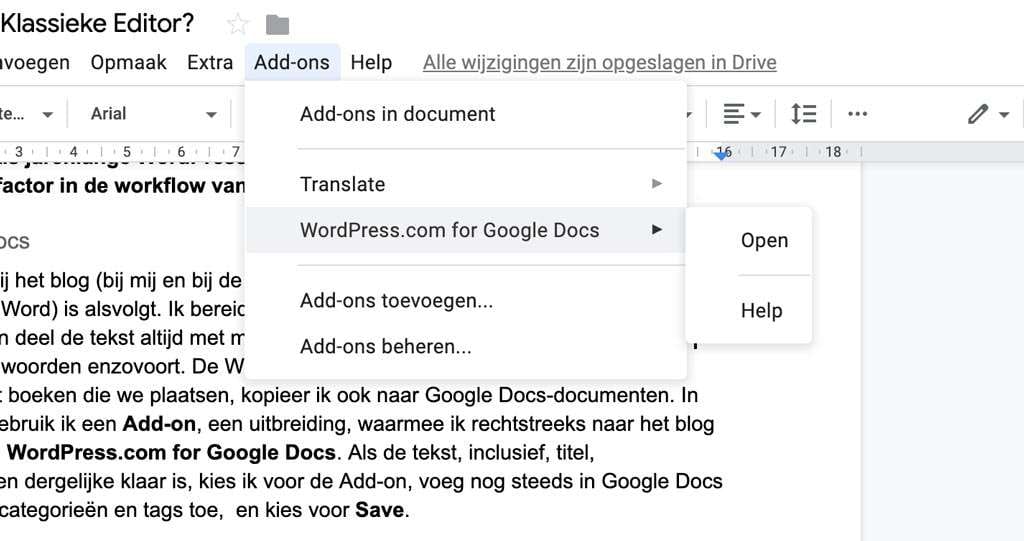The image size is (1024, 541).
Task: Open the Help menu in the menu bar
Action: point(371,63)
